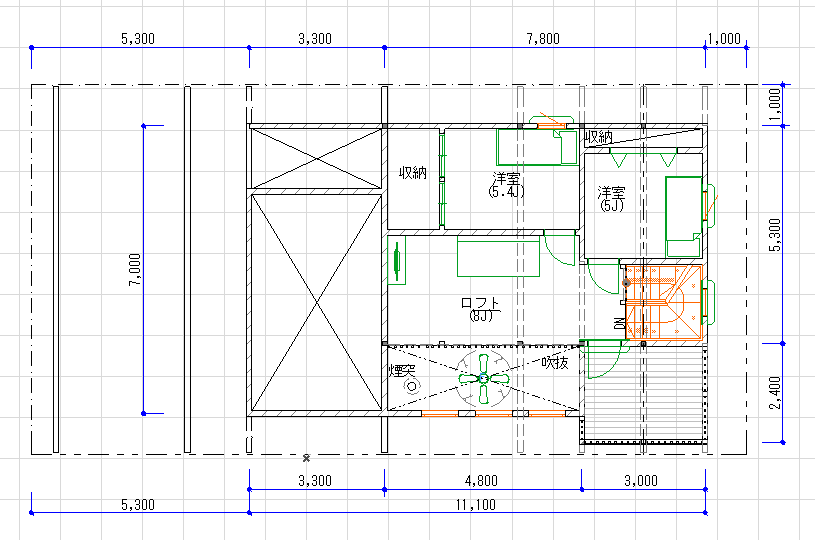Click the rectangular furniture above the ロフト label
The width and height of the screenshot is (815, 540).
(x=499, y=257)
